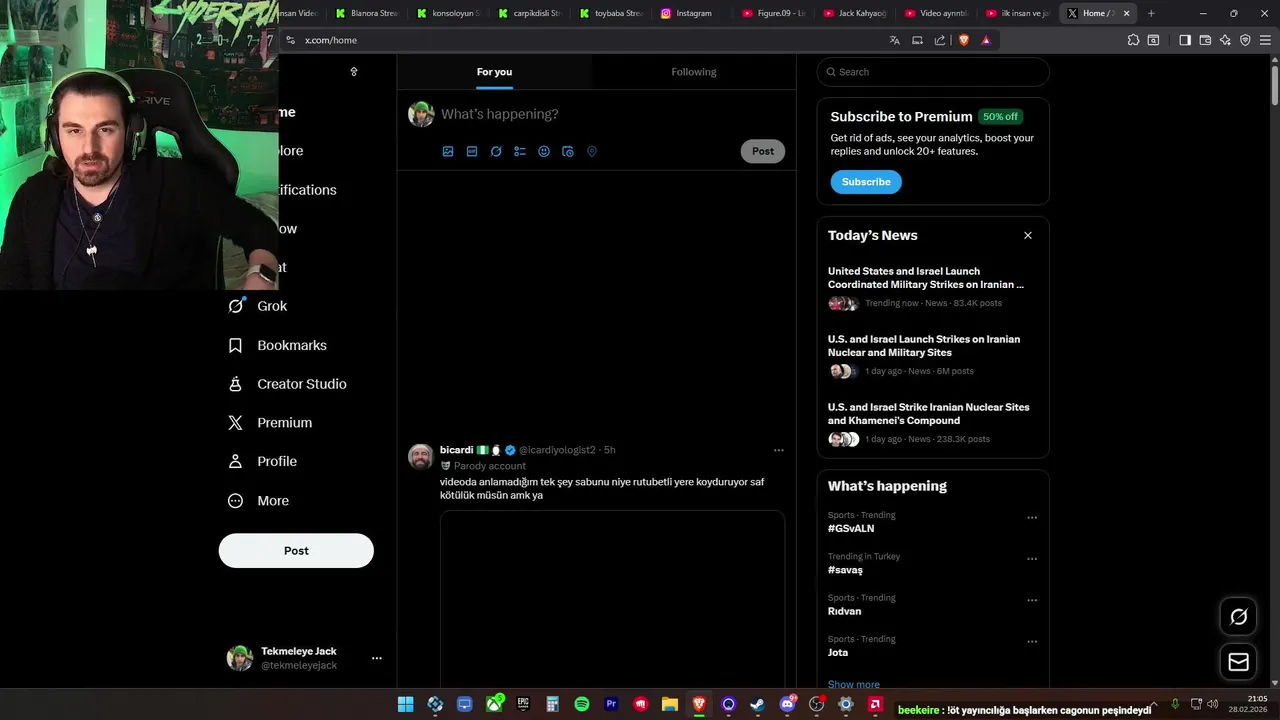This screenshot has height=720, width=1280.
Task: Add an image via media icon
Action: 448,151
